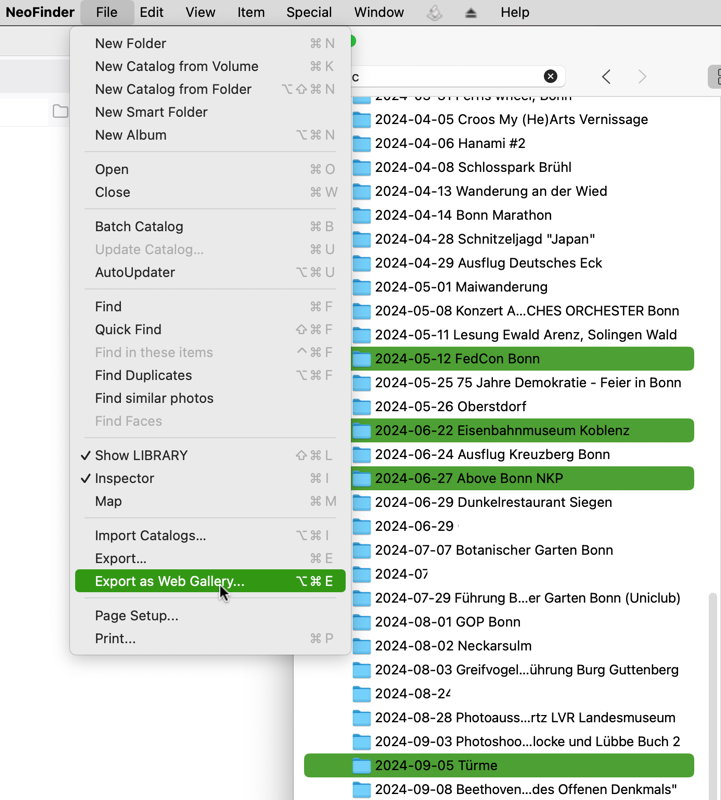Expand the Special menu
This screenshot has width=721, height=800.
coord(309,12)
